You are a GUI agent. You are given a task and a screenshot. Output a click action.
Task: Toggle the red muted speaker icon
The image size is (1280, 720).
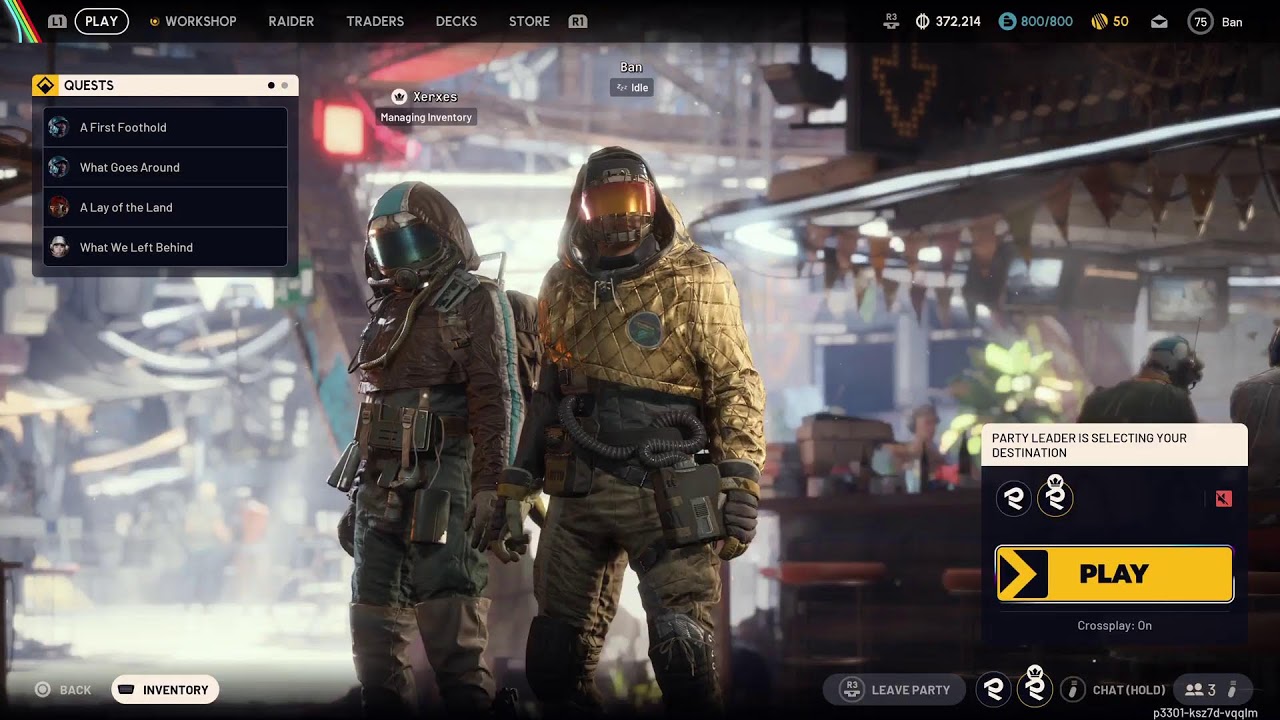point(1224,499)
